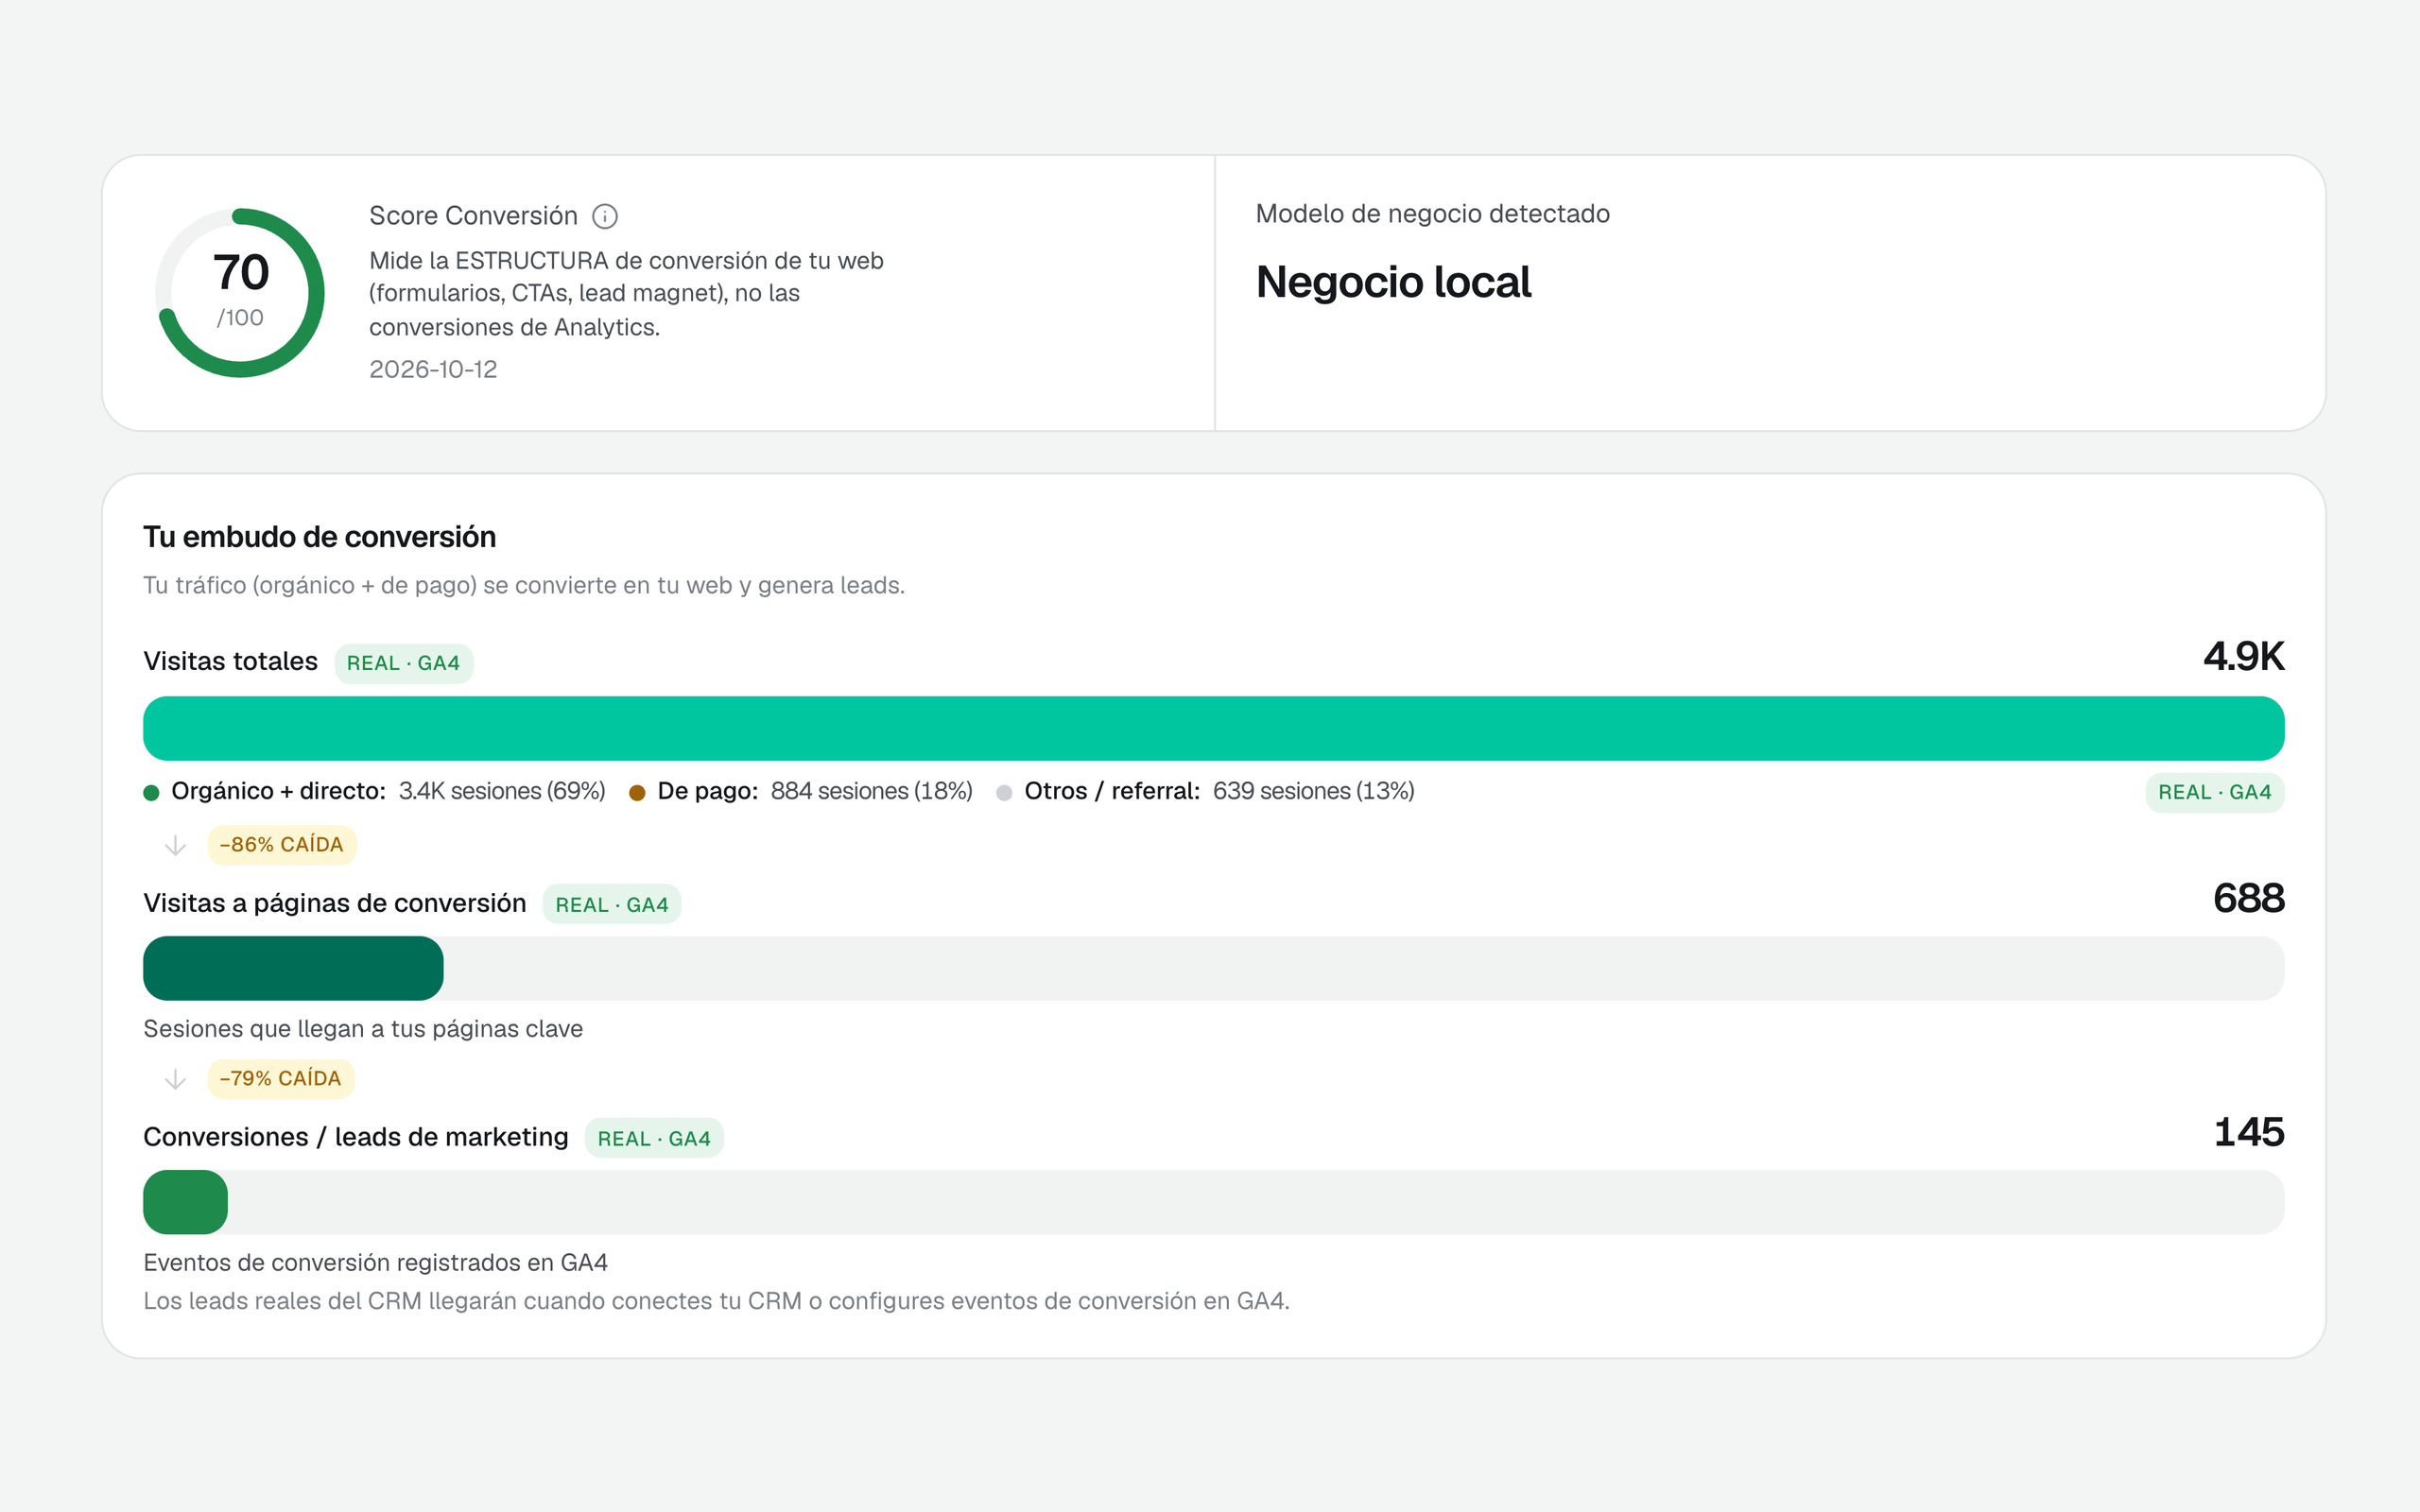Image resolution: width=2420 pixels, height=1512 pixels.
Task: Click the Negocio local heading
Action: 1393,282
